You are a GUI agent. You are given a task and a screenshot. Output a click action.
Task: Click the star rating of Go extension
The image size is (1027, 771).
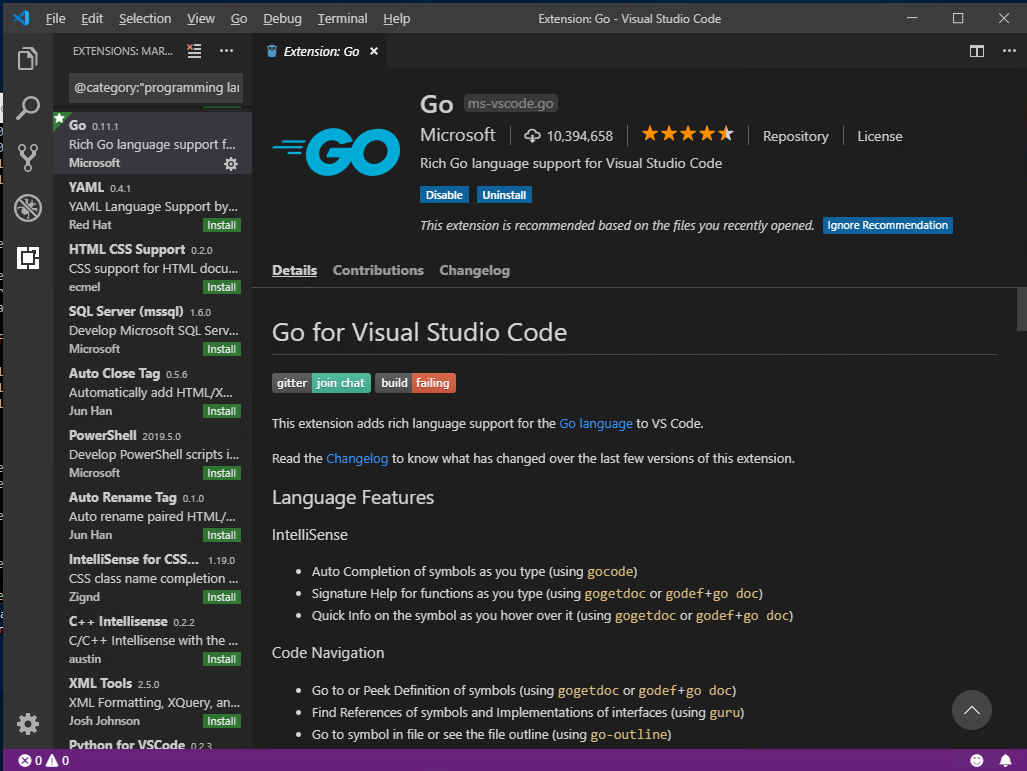point(687,134)
